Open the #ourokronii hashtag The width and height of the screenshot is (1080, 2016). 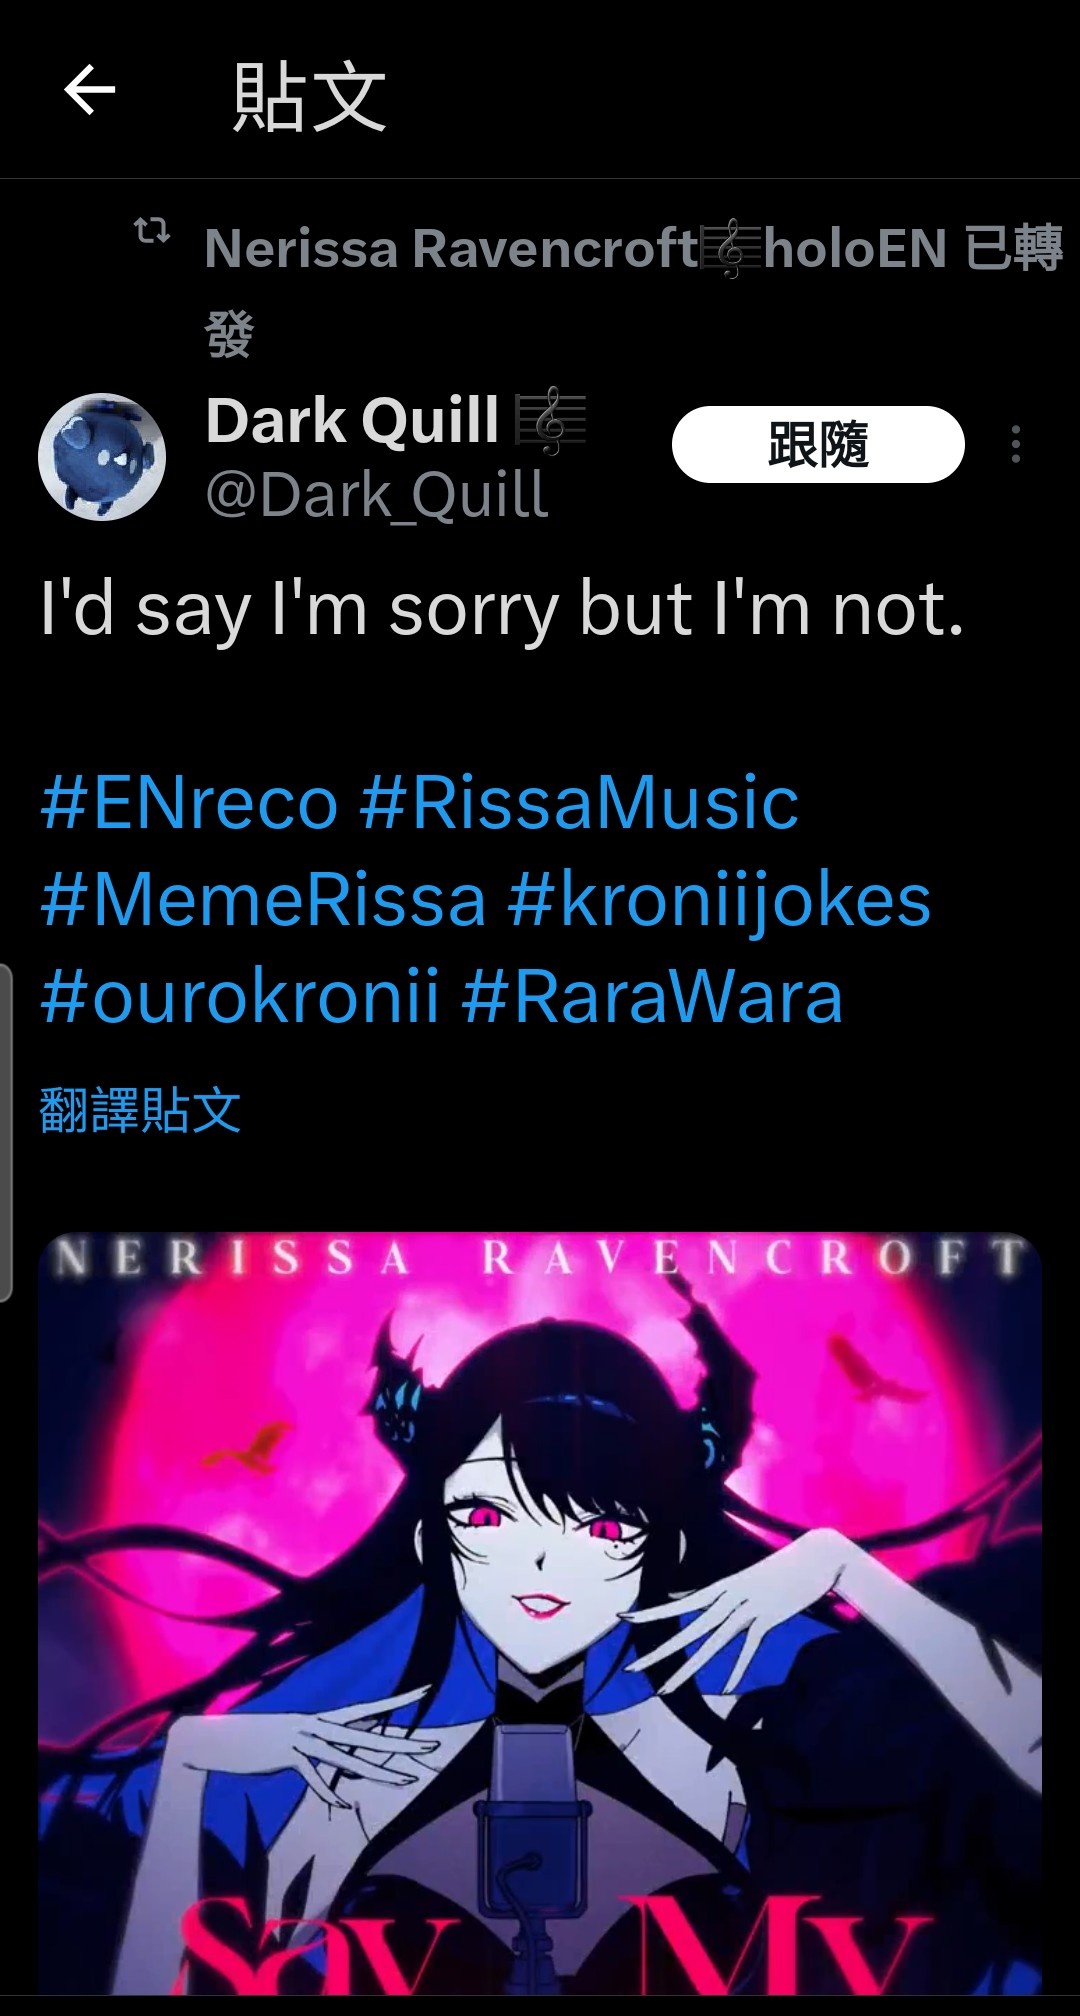[x=240, y=997]
